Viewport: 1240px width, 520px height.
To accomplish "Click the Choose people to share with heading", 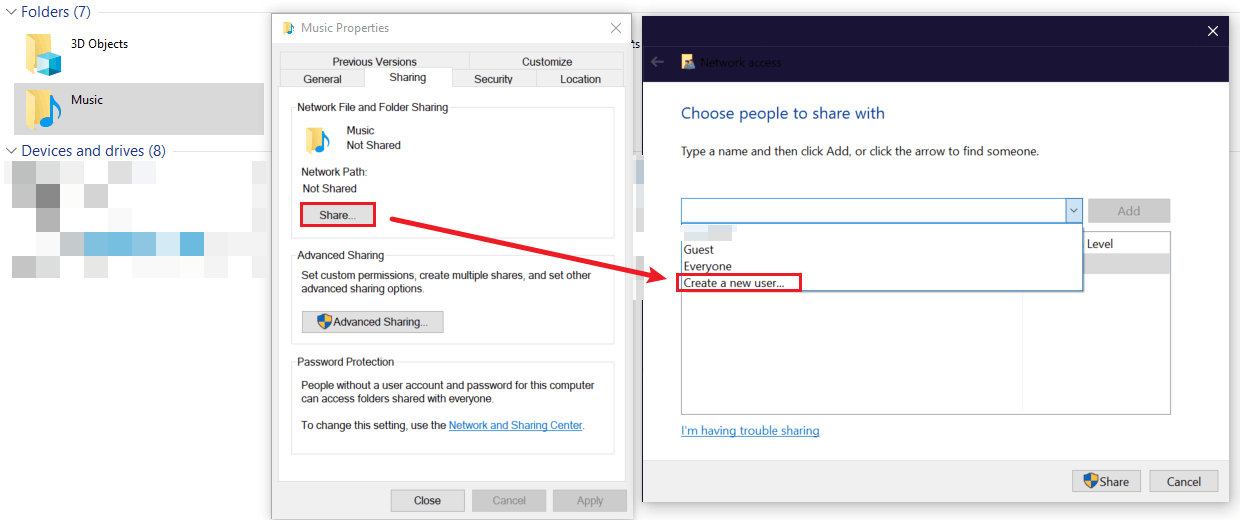I will (x=783, y=113).
